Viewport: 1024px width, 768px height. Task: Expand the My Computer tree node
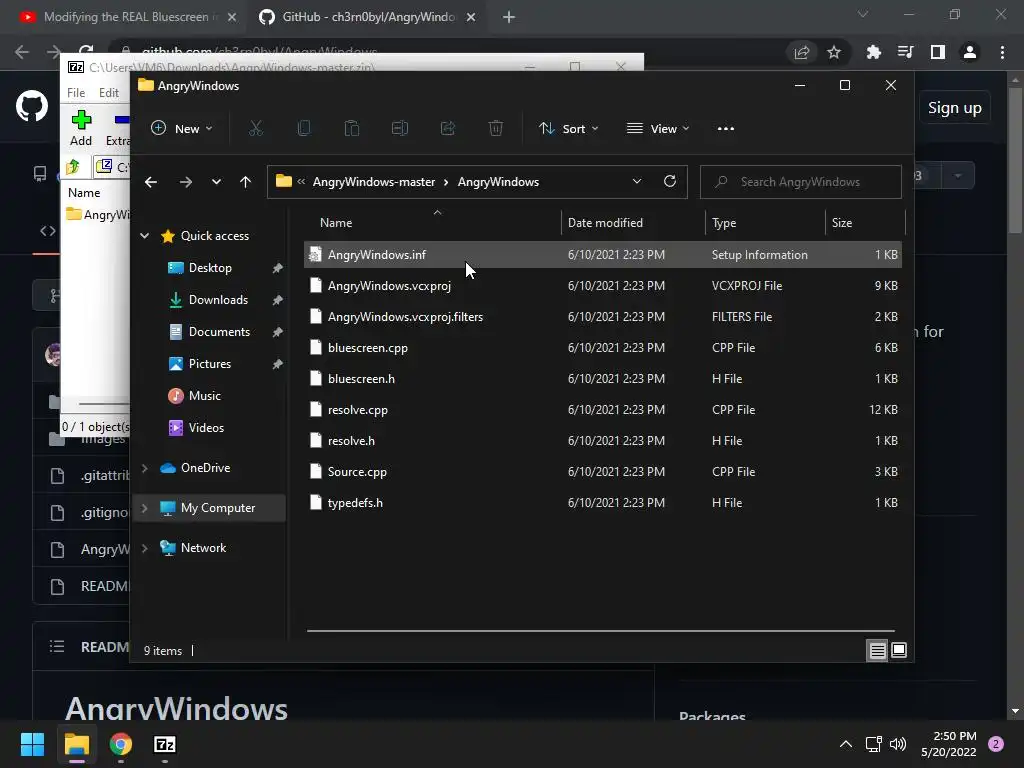coord(144,507)
